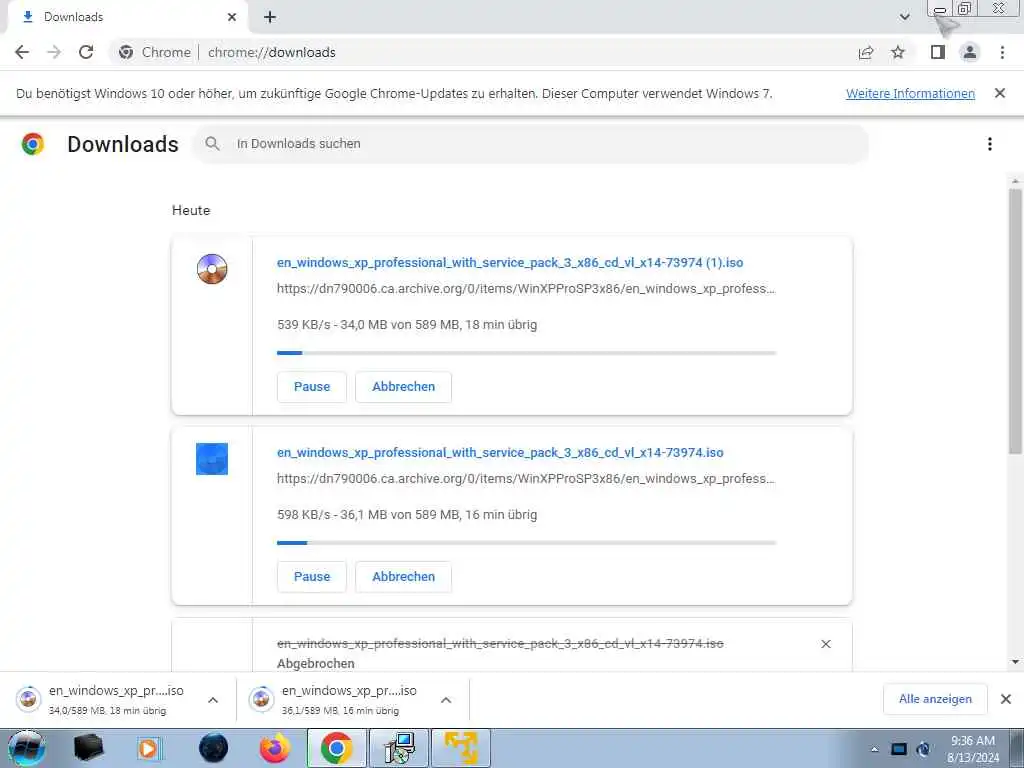Open the Weitere Informationen link
The image size is (1024, 768).
tap(910, 93)
